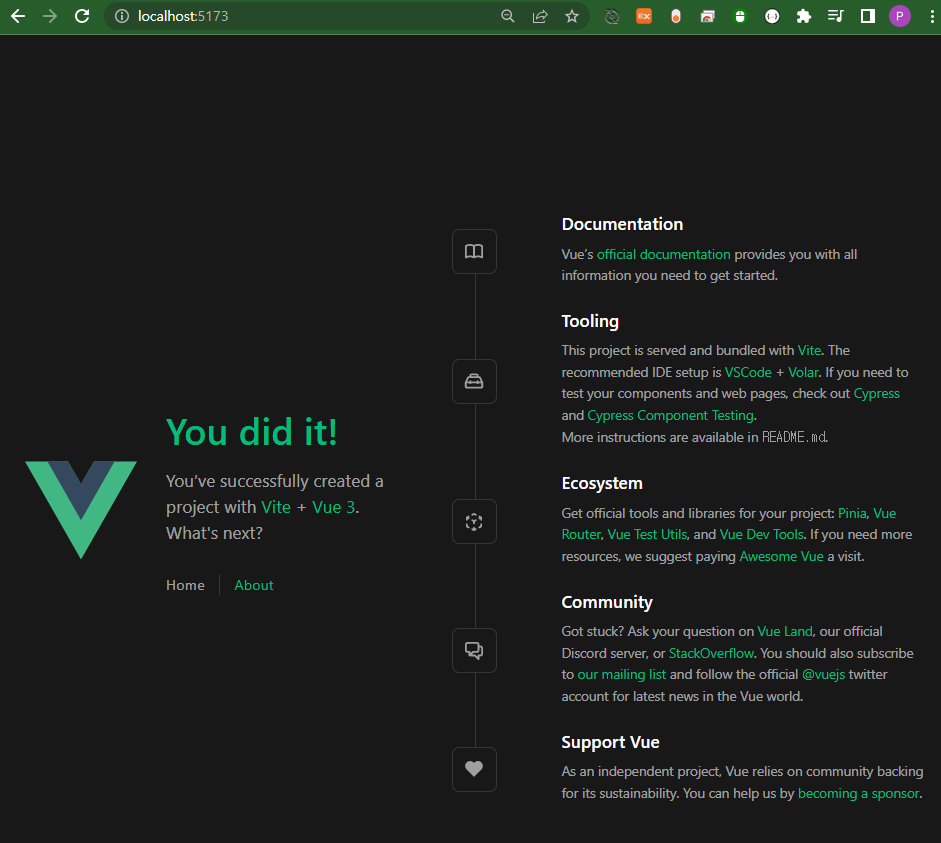Open the About navigation link
The width and height of the screenshot is (941, 843).
[254, 585]
